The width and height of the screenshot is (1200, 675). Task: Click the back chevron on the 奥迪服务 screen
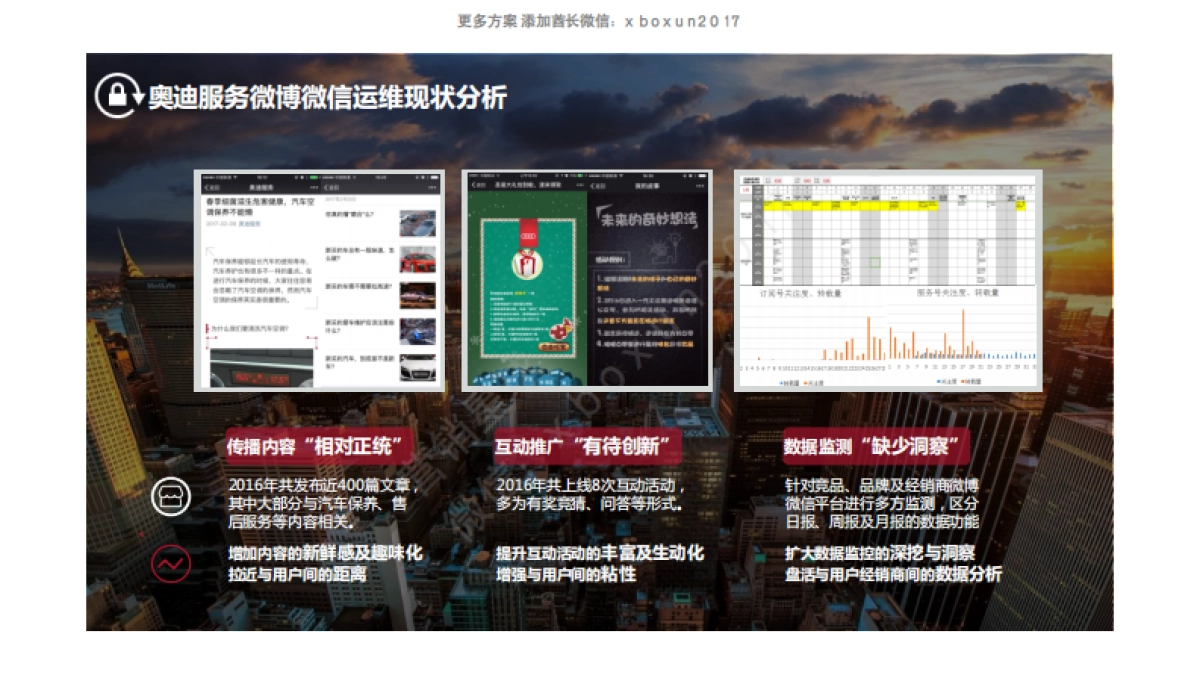point(207,186)
